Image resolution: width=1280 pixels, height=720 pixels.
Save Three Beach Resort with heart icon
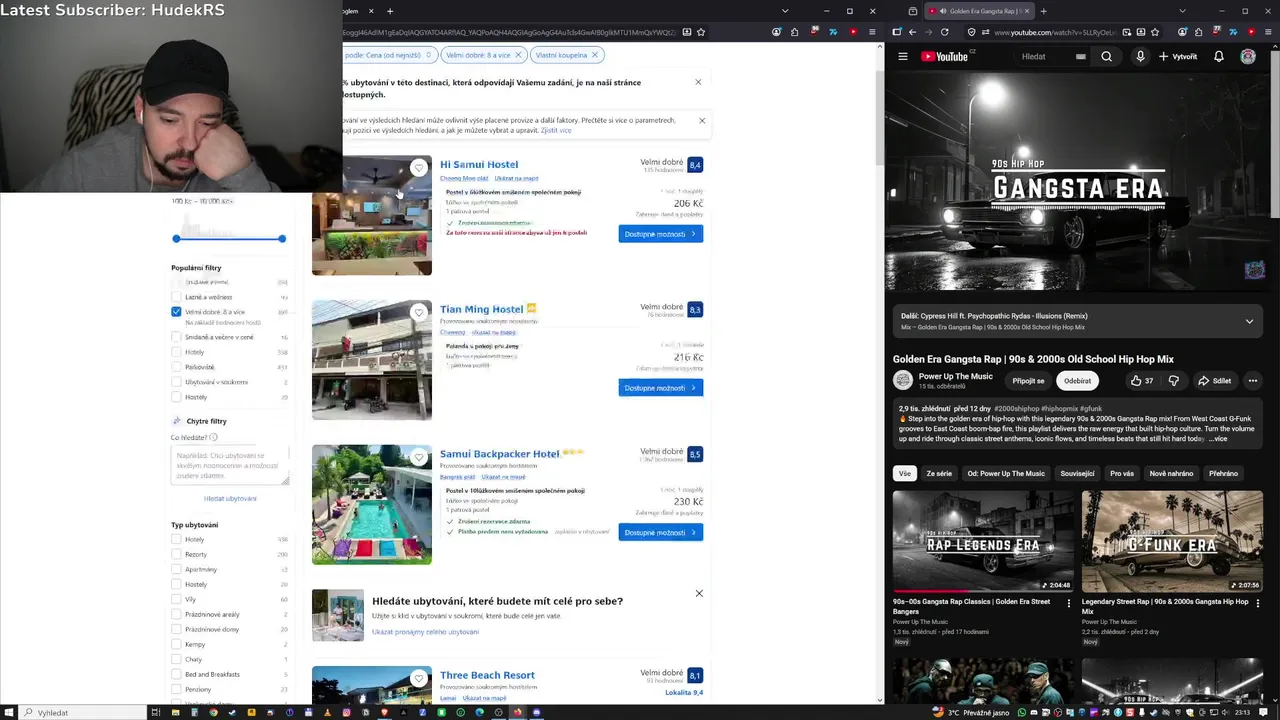pyautogui.click(x=419, y=679)
